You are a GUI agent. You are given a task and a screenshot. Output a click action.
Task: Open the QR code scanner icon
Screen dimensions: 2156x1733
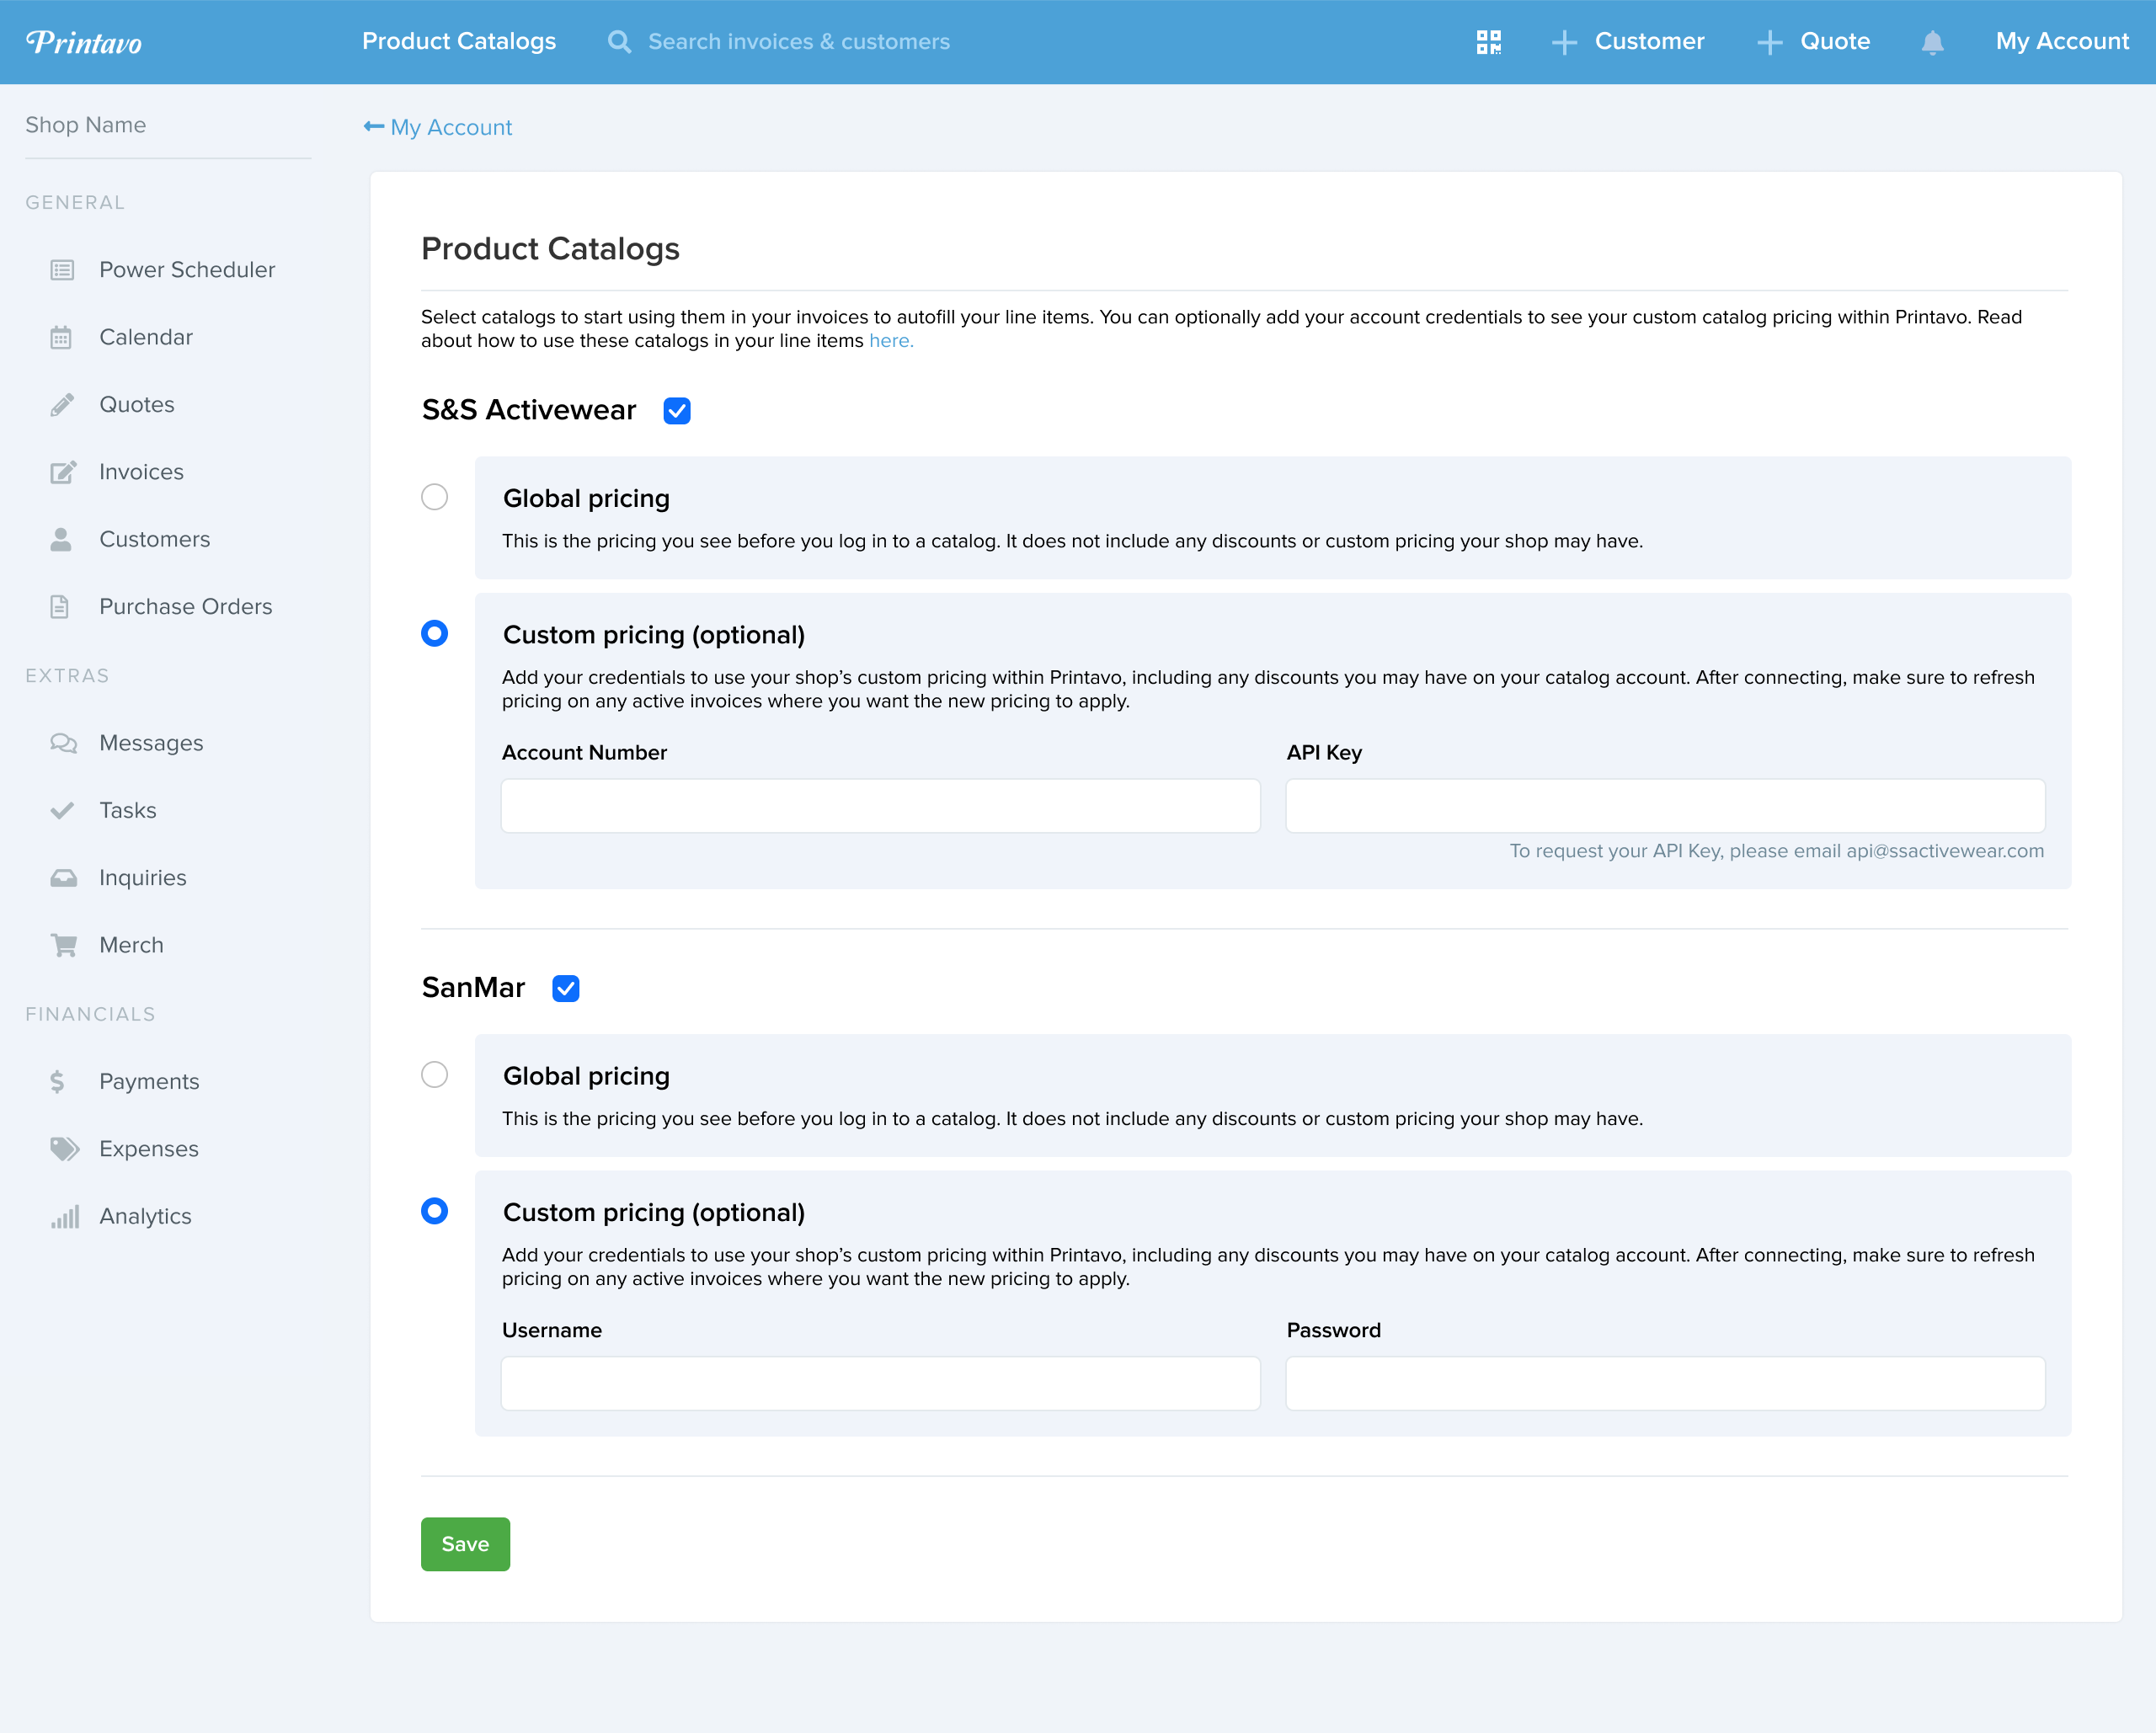[1489, 42]
